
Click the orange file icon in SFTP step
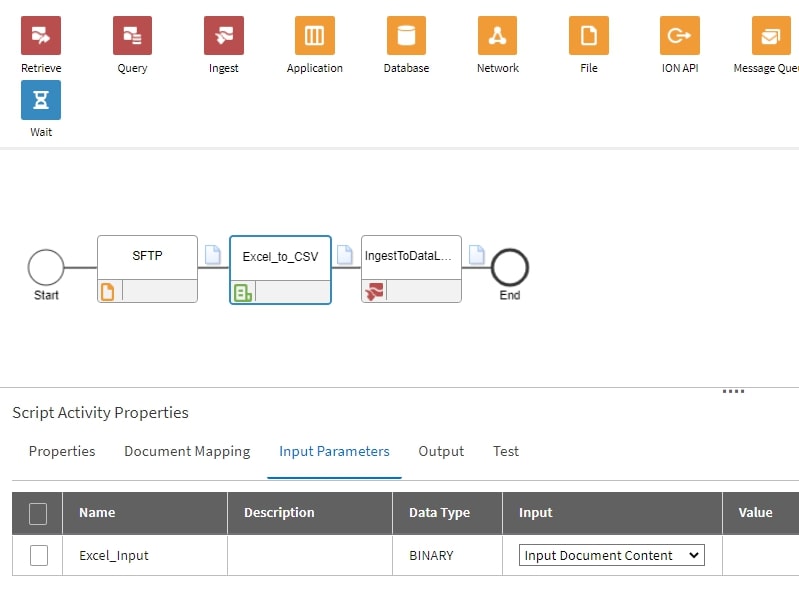[x=108, y=292]
